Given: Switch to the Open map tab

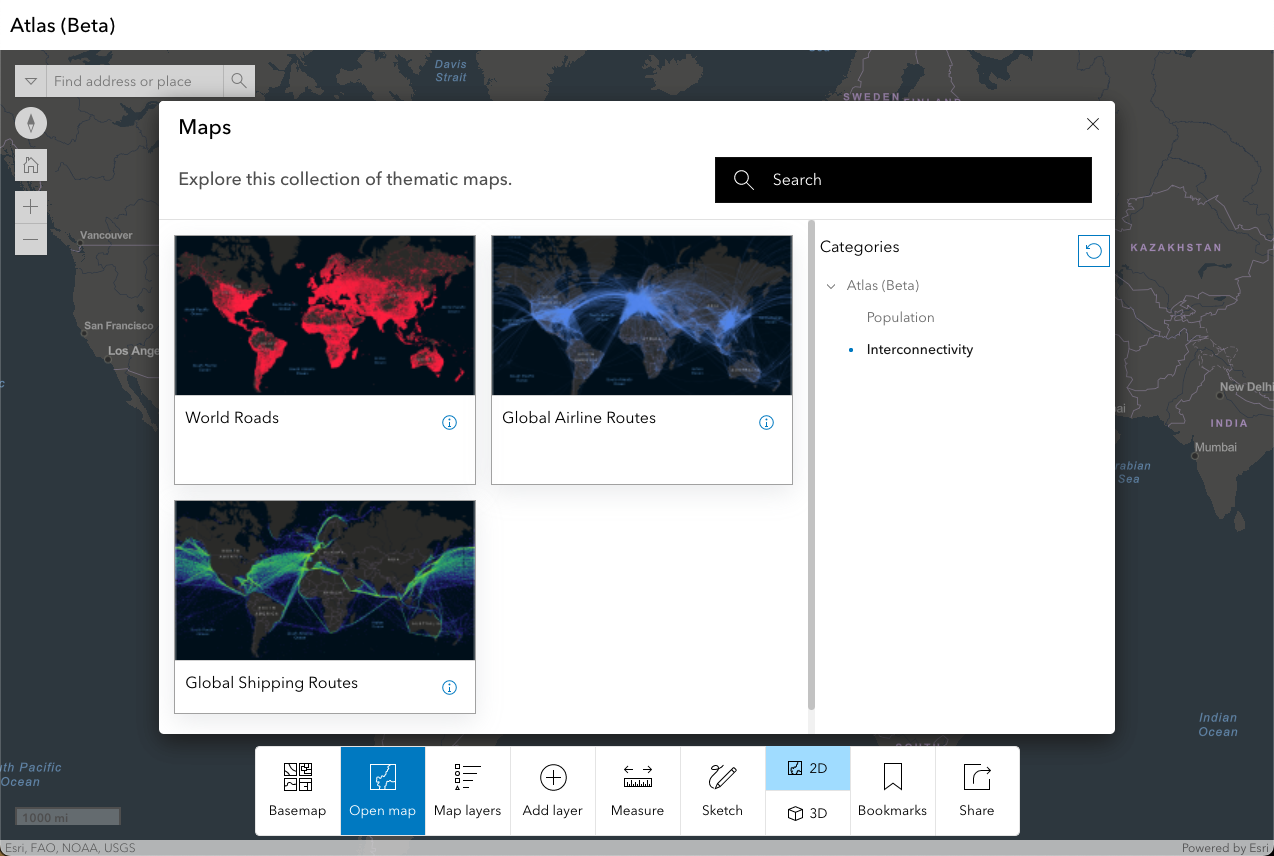Looking at the screenshot, I should [x=382, y=790].
